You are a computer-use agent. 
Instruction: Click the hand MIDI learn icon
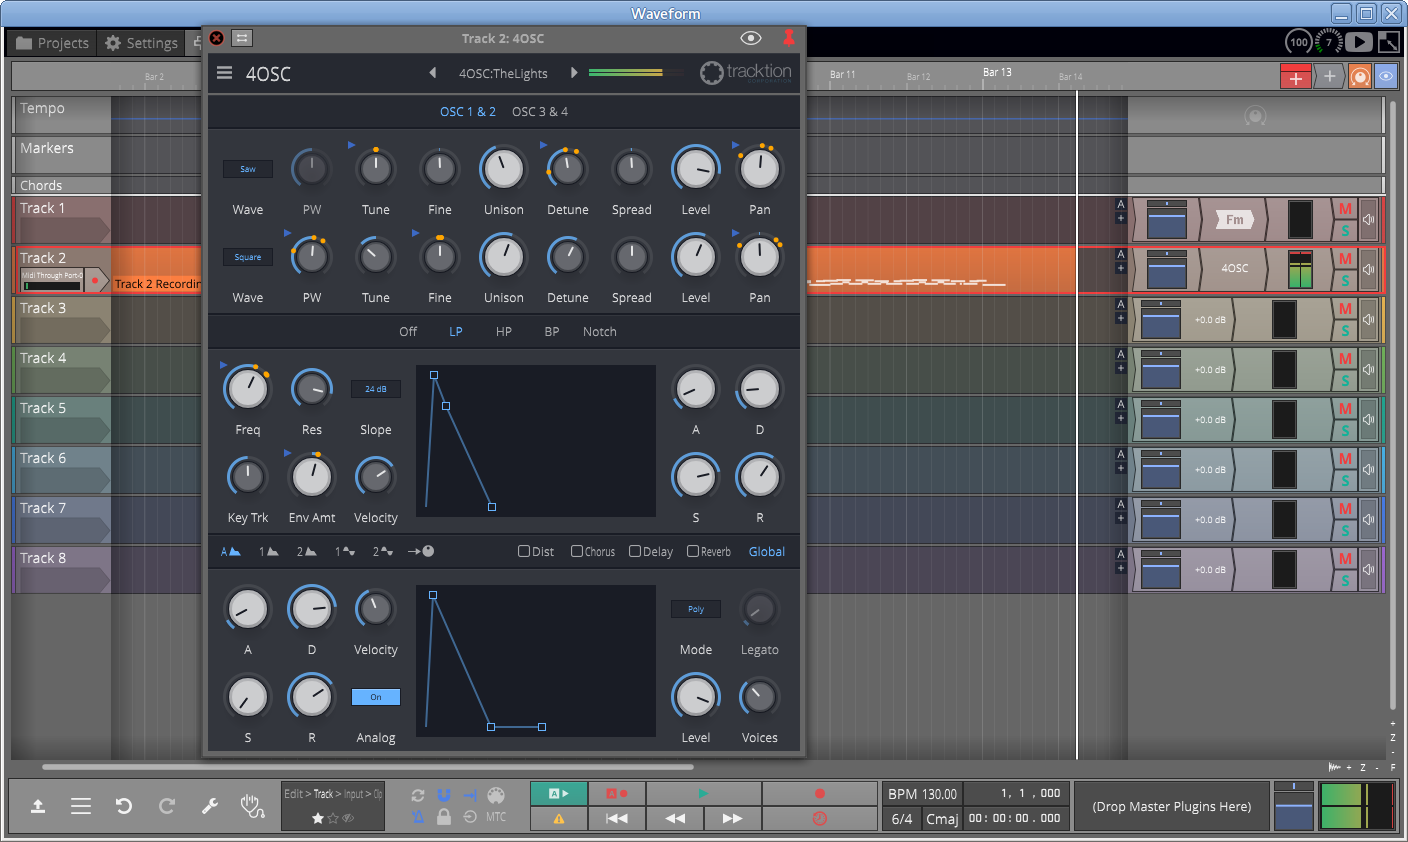253,806
